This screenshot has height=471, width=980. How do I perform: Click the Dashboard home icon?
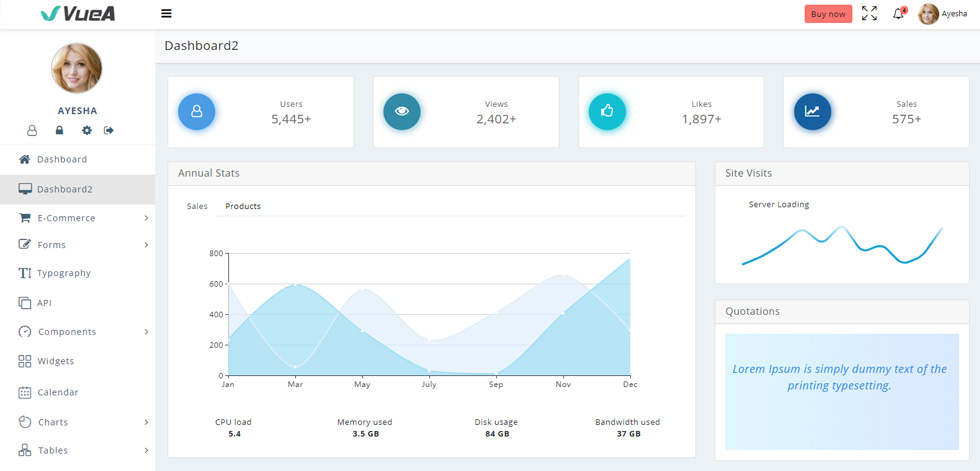click(x=24, y=159)
